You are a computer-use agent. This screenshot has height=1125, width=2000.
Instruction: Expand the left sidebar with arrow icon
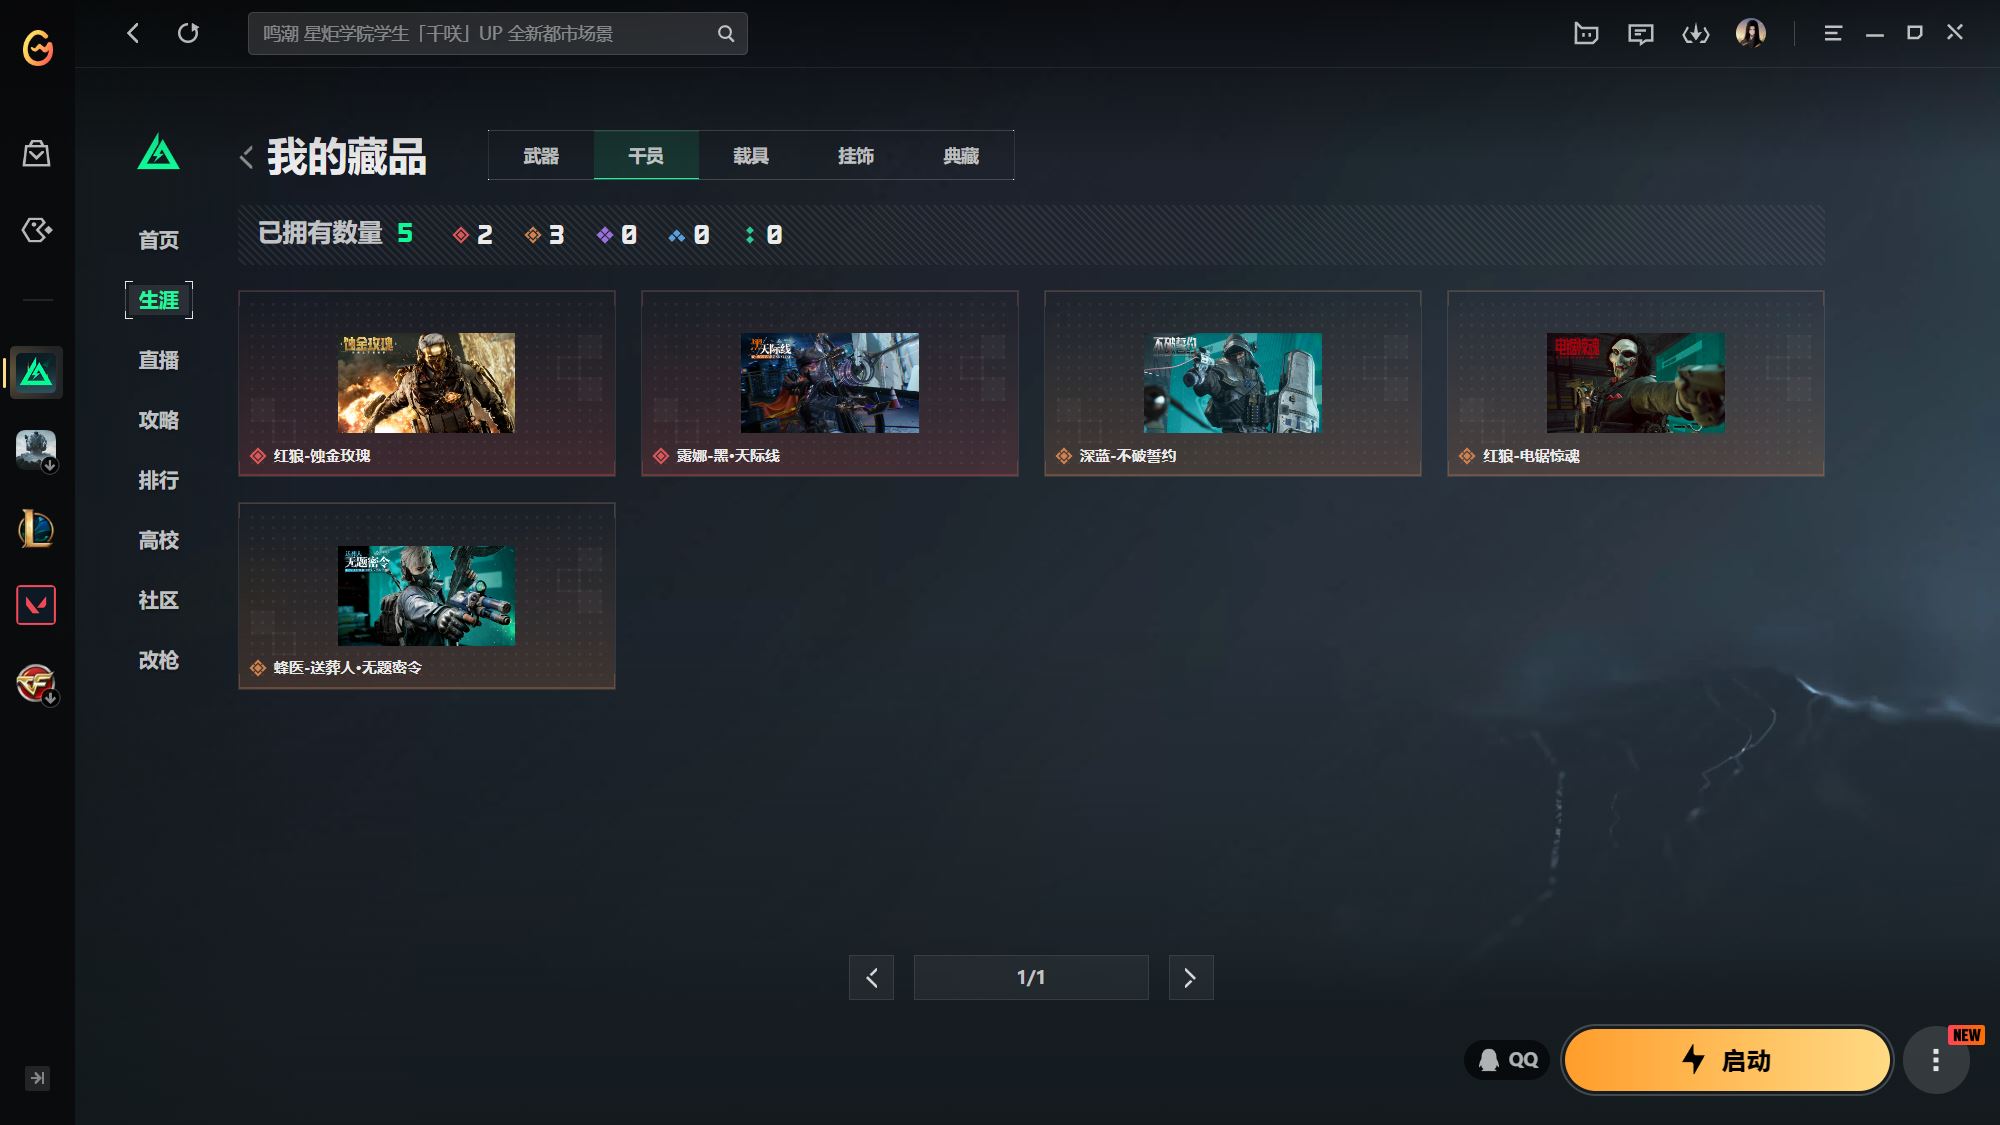(37, 1078)
